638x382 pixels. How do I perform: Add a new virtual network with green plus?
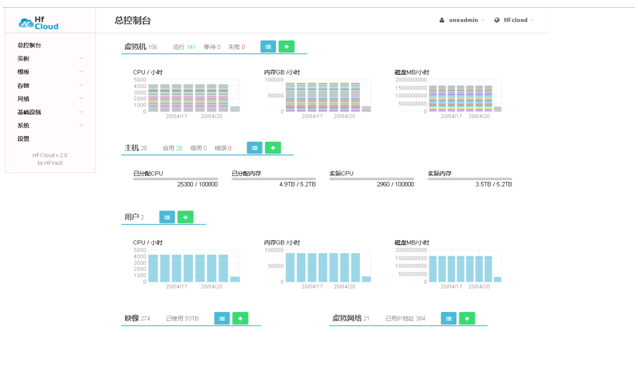467,318
